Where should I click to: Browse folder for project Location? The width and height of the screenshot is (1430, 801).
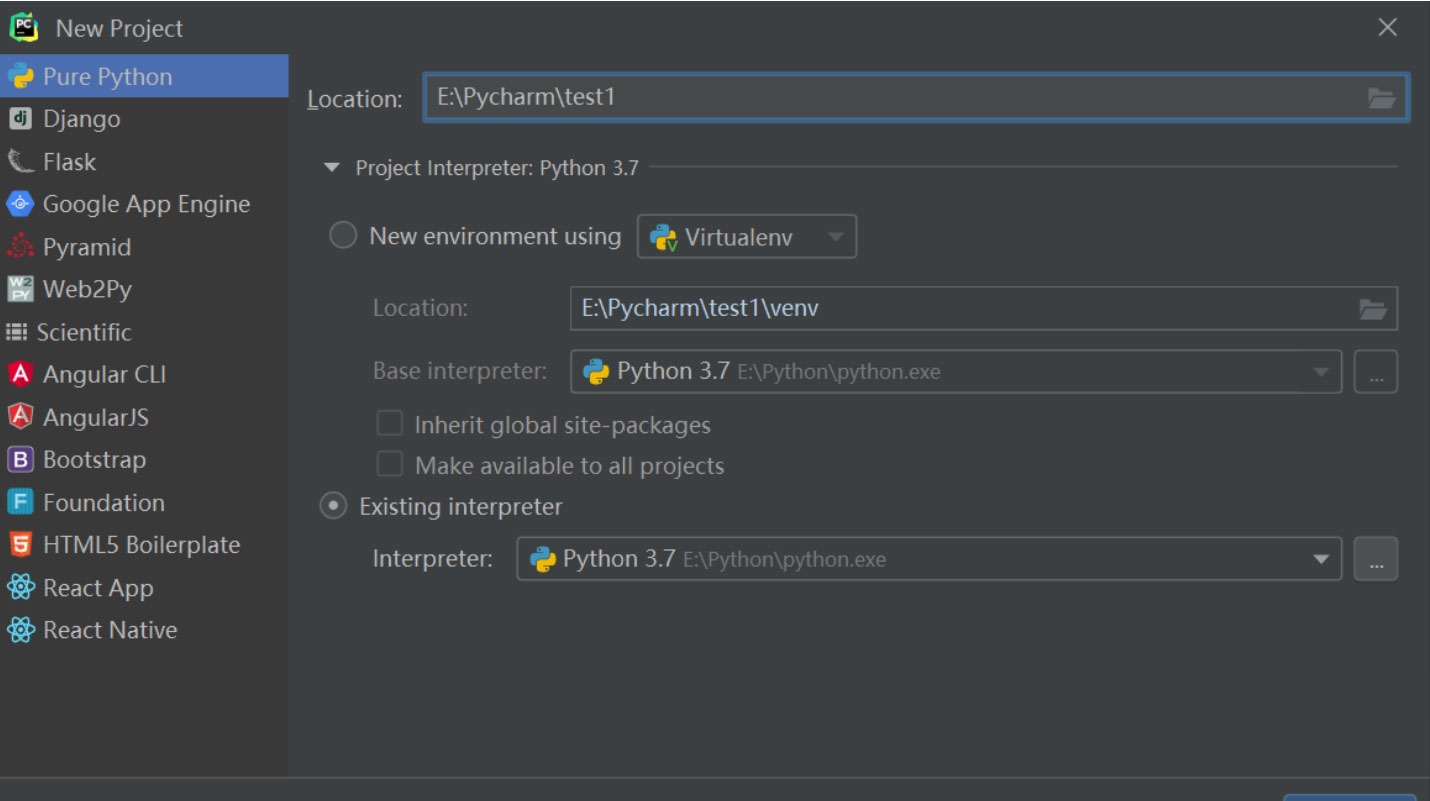[1381, 98]
